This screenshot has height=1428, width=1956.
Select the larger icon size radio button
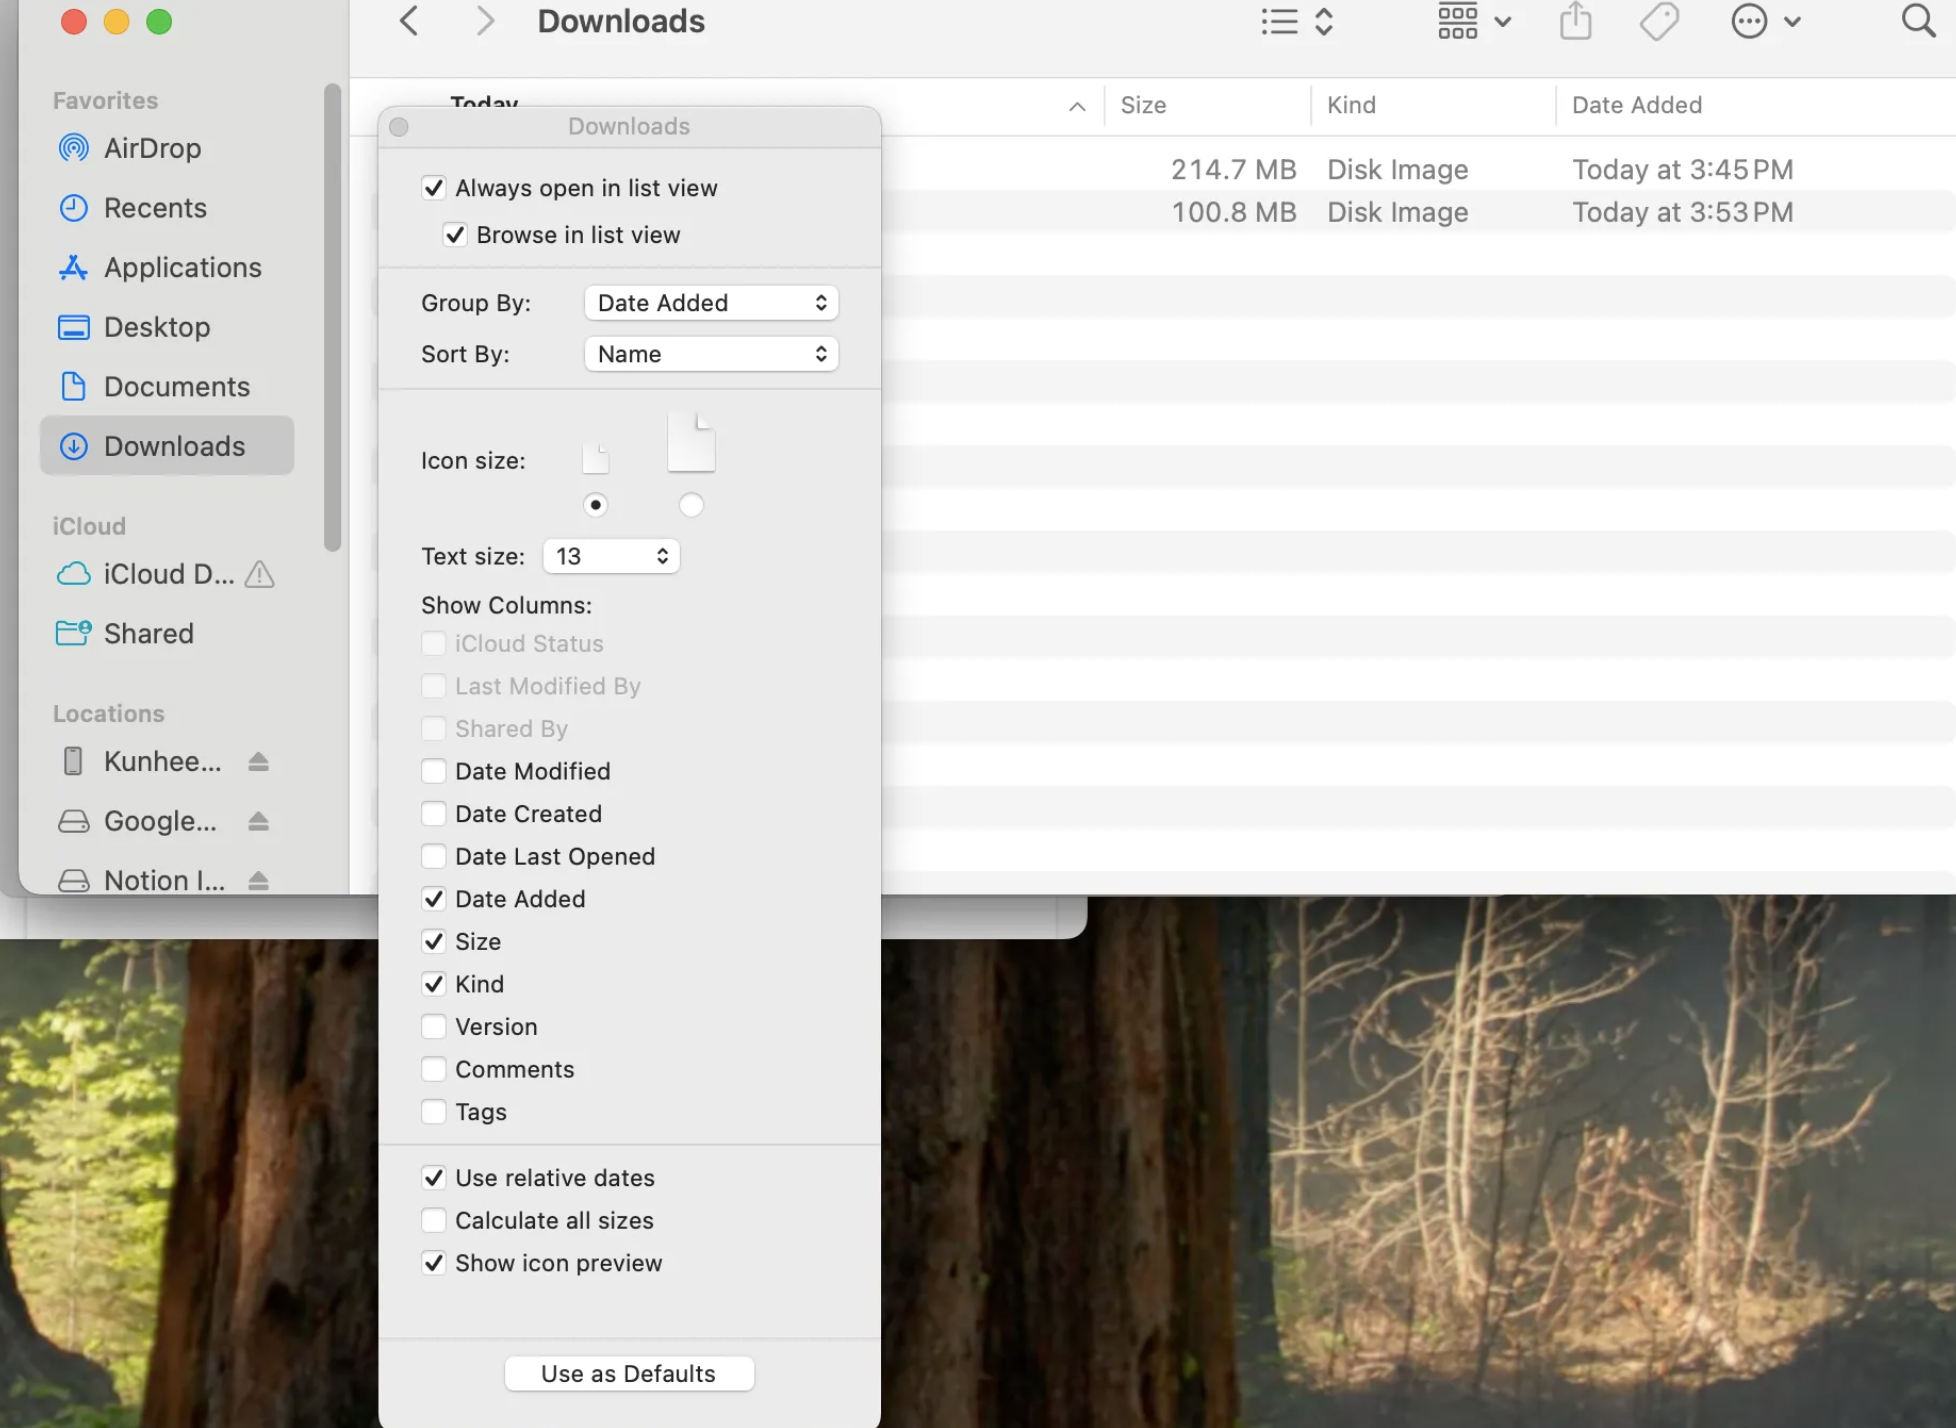pos(691,505)
